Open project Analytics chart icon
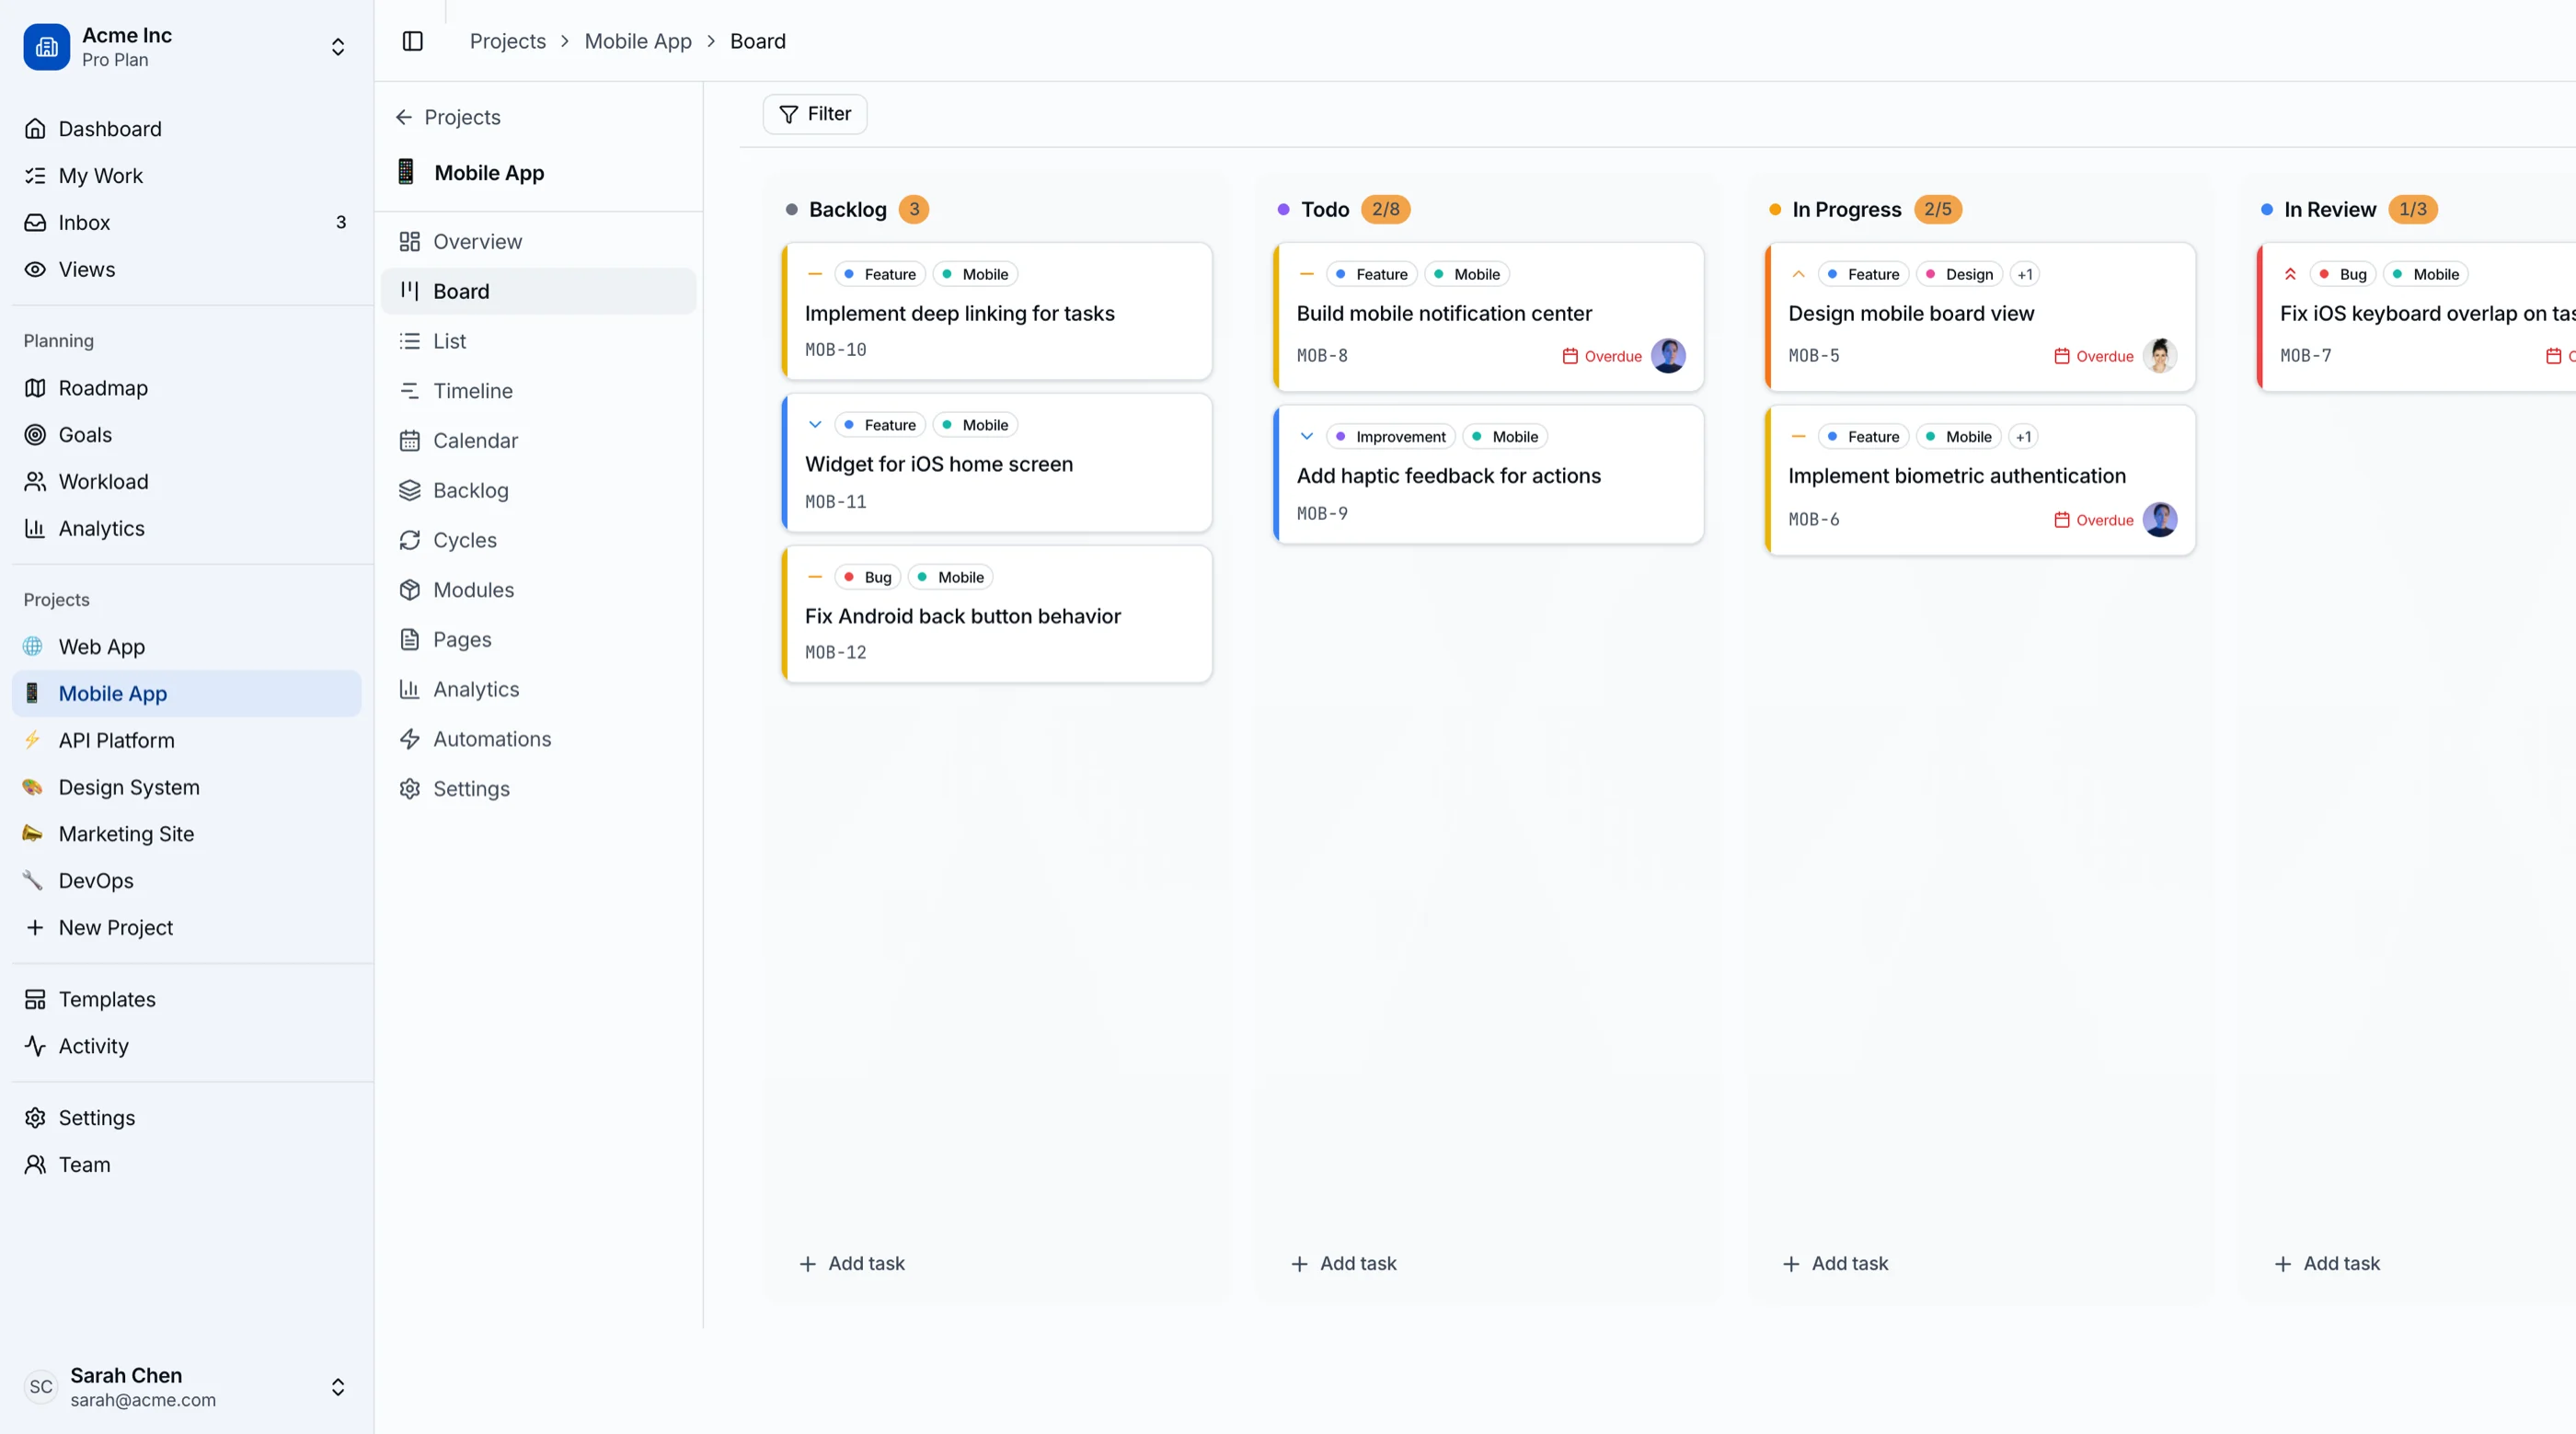2576x1434 pixels. point(410,690)
